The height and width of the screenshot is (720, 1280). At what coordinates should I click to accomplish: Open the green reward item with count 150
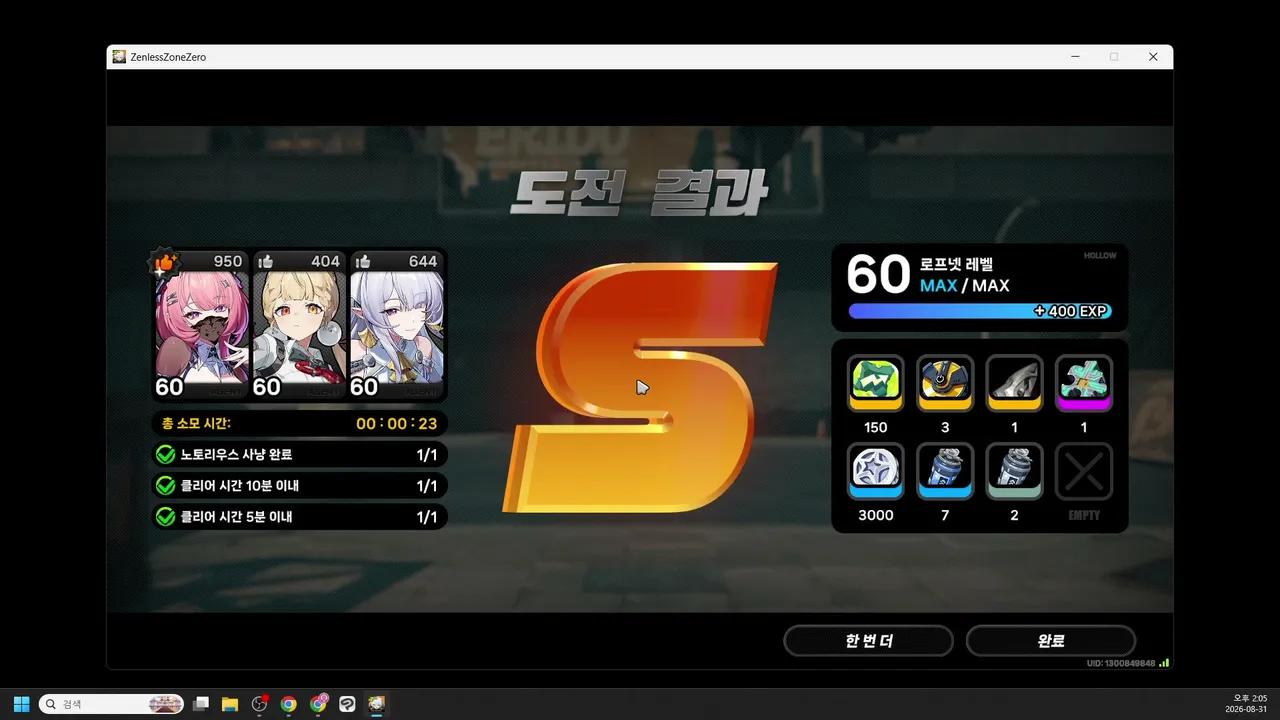click(876, 383)
